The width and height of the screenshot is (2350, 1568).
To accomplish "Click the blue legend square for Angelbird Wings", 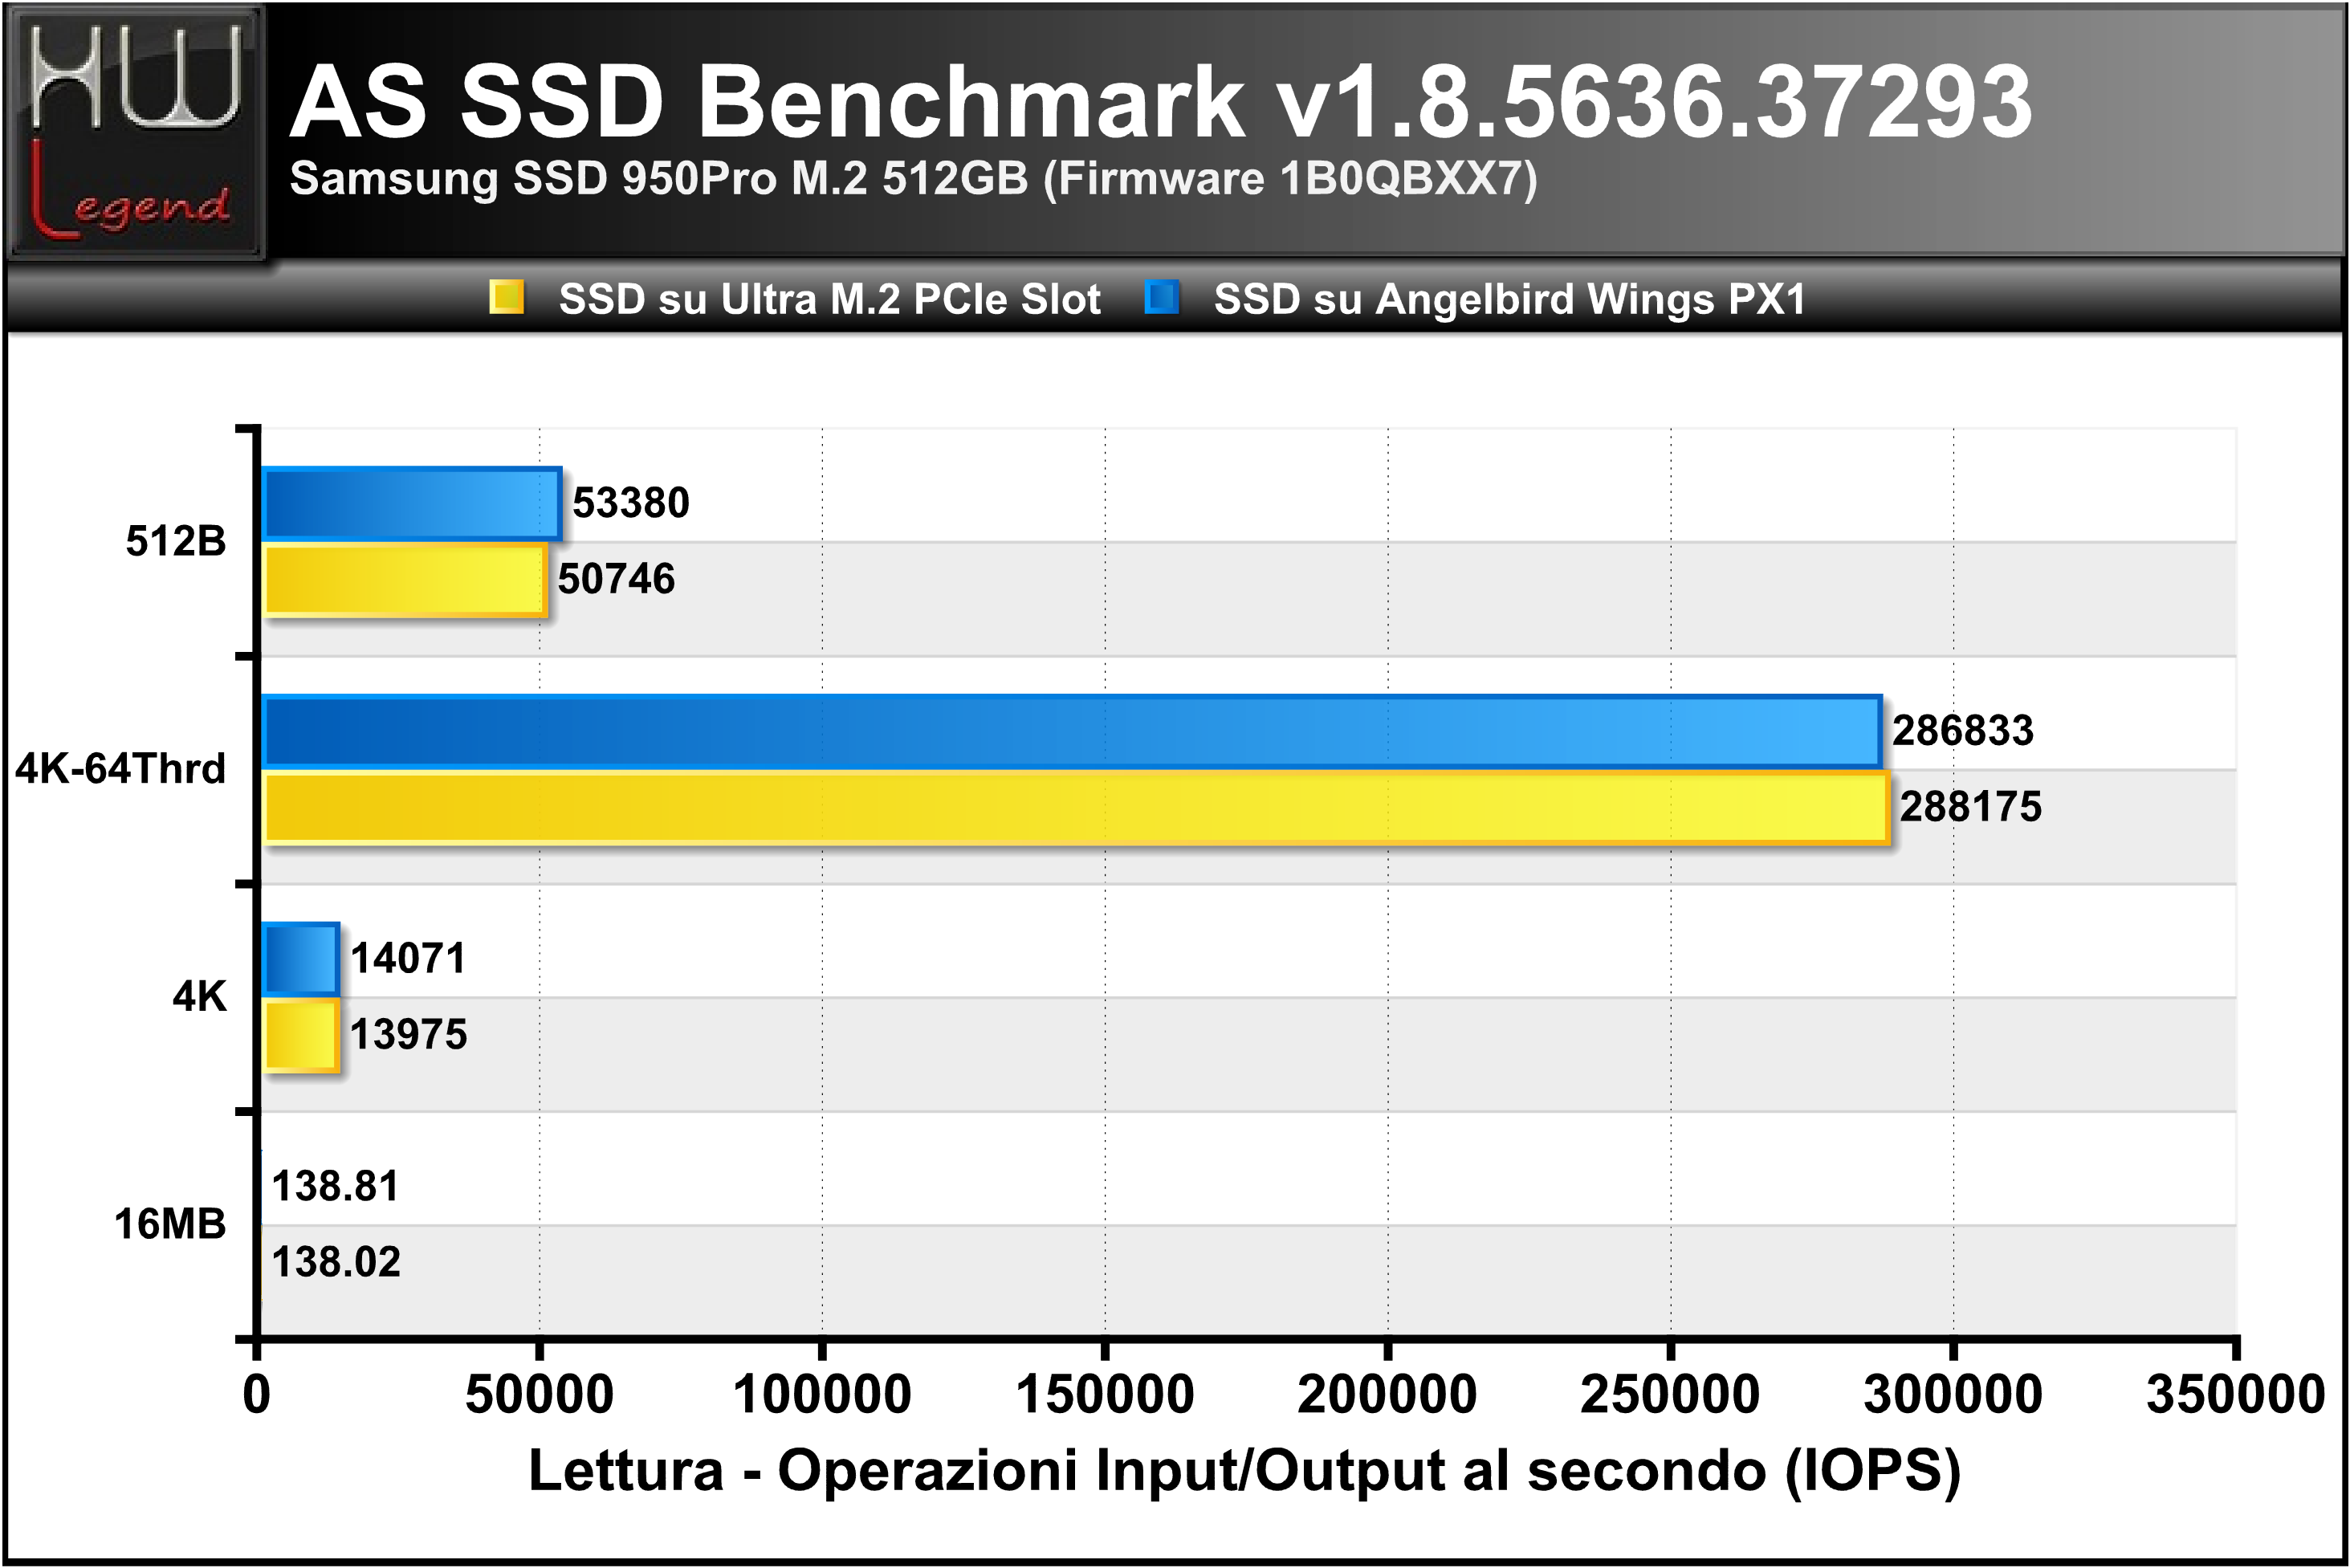I will pos(1162,298).
